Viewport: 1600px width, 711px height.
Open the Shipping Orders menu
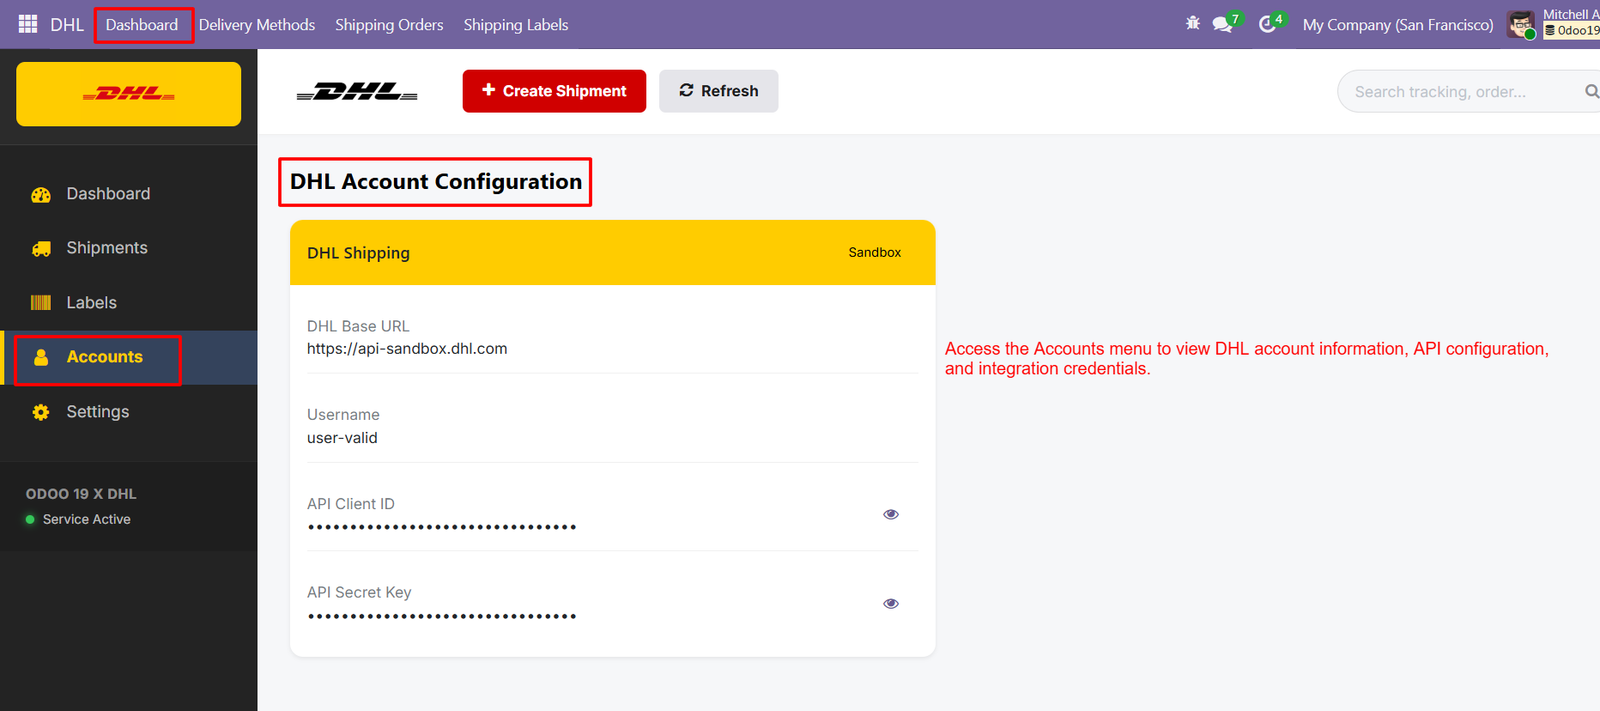[389, 24]
